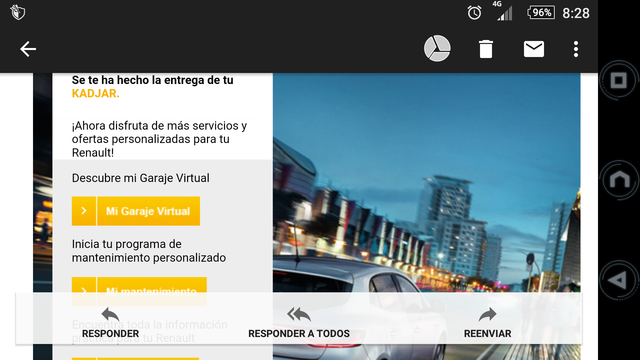Tap the 4G signal strength icon

pos(503,11)
